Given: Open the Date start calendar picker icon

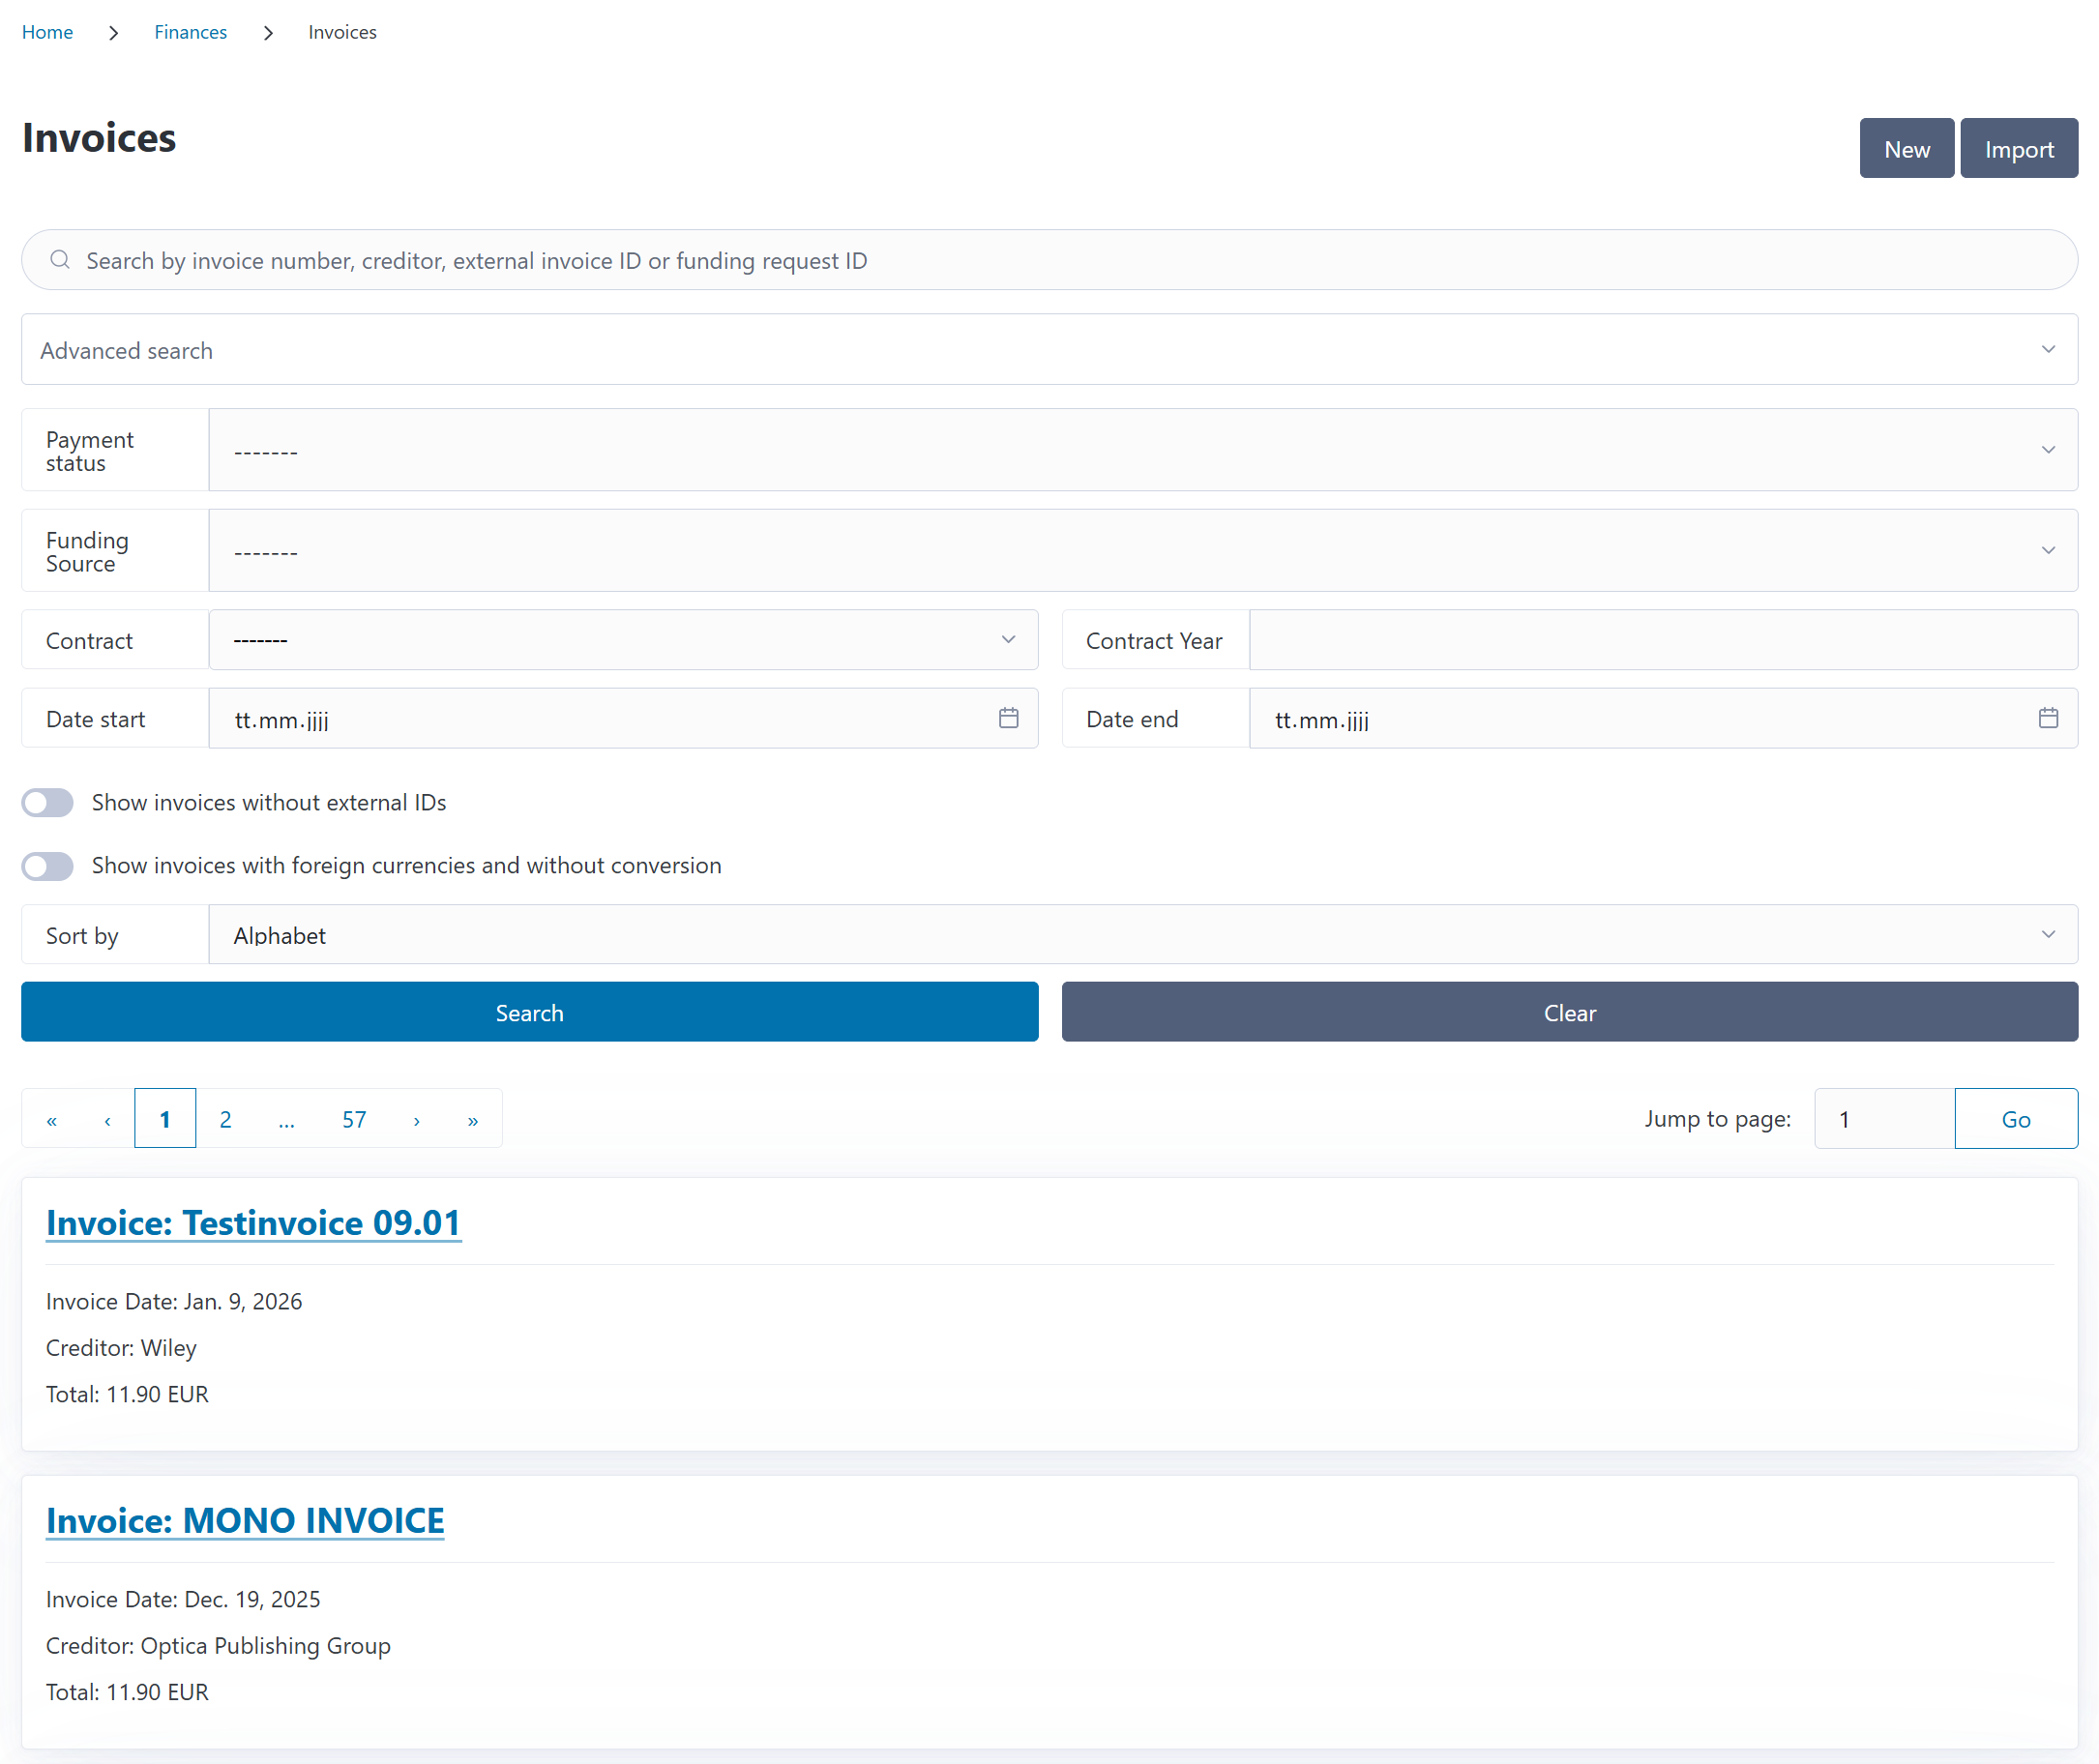Looking at the screenshot, I should (1008, 718).
